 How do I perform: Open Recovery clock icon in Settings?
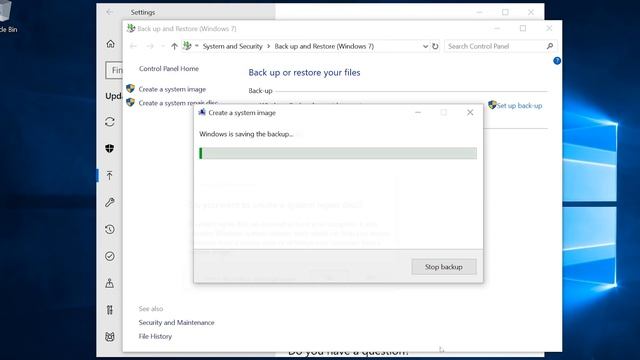[110, 229]
